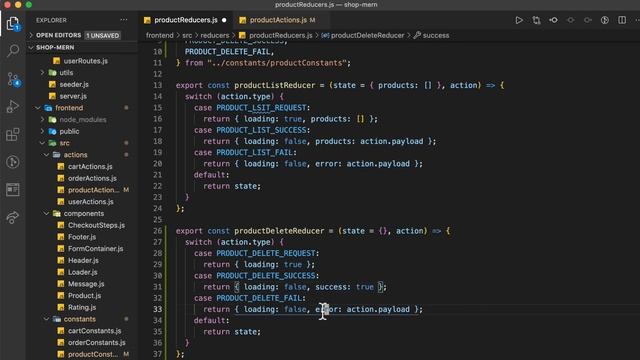The height and width of the screenshot is (360, 640).
Task: Click the timeline history icon in editor toolbar
Action: coord(605,20)
